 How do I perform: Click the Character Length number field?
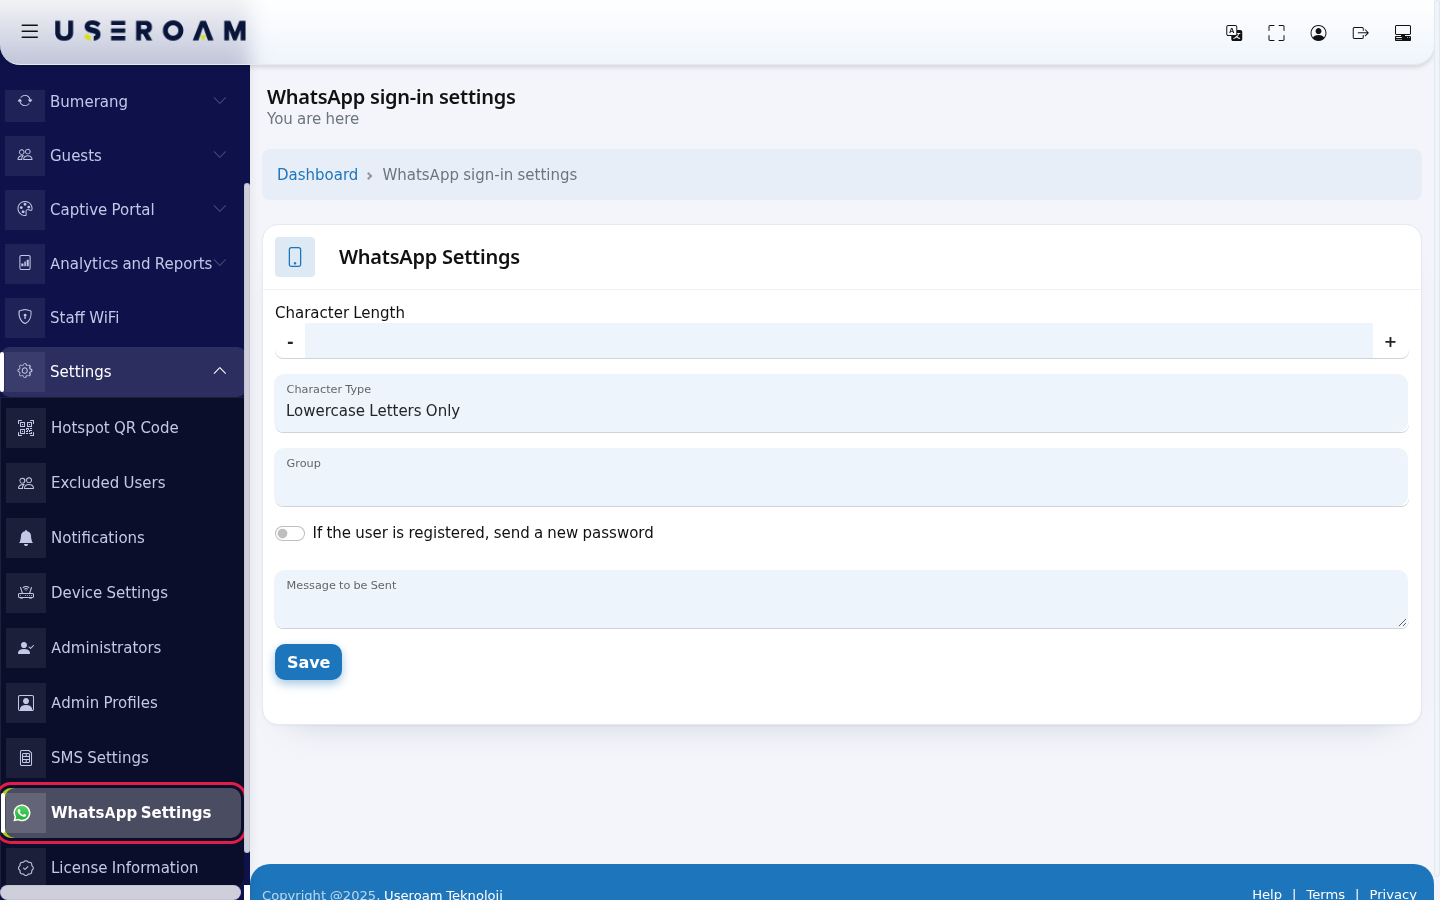pos(839,341)
